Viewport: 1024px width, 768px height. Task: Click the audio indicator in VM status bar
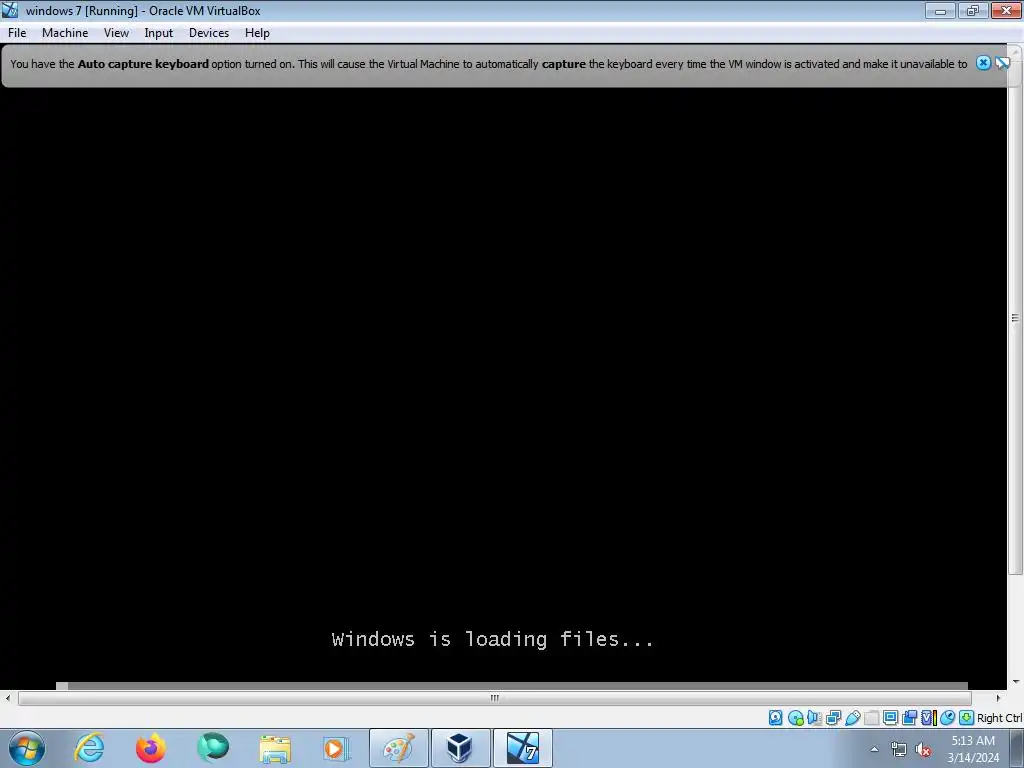[814, 718]
